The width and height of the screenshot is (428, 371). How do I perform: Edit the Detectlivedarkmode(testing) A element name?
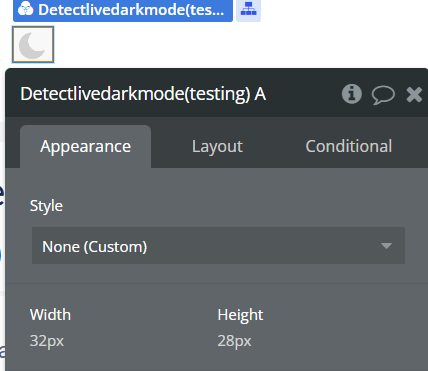(143, 94)
